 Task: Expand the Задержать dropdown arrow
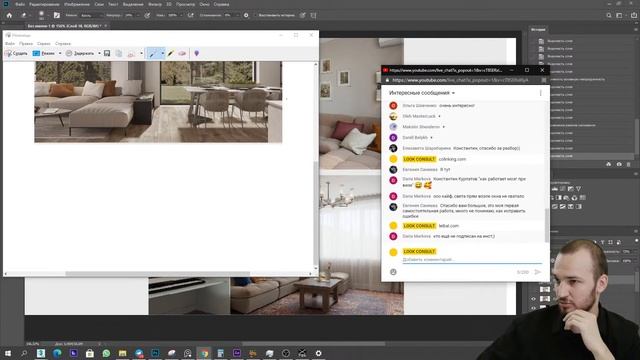(x=99, y=53)
